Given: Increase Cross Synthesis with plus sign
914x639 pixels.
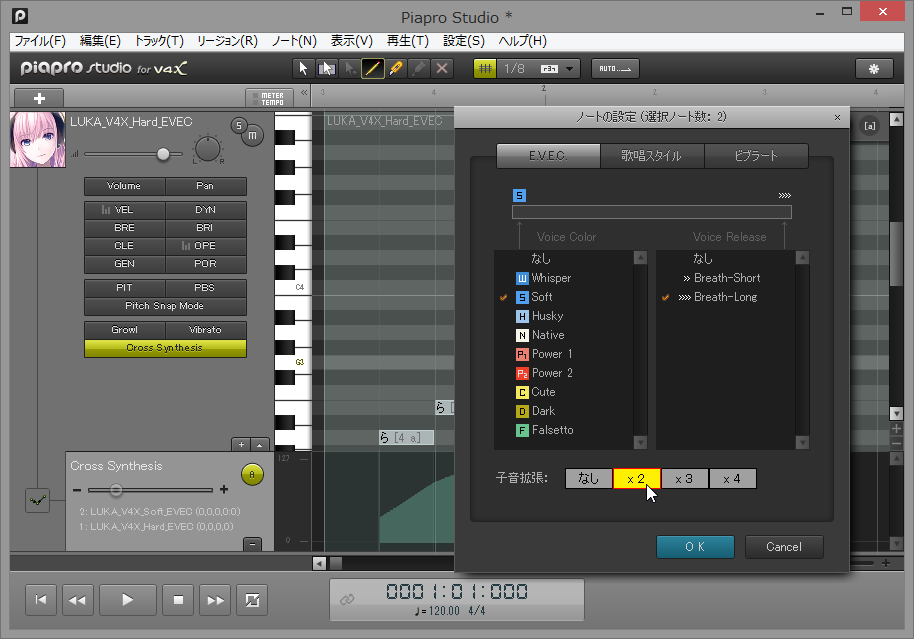Looking at the screenshot, I should [x=224, y=490].
